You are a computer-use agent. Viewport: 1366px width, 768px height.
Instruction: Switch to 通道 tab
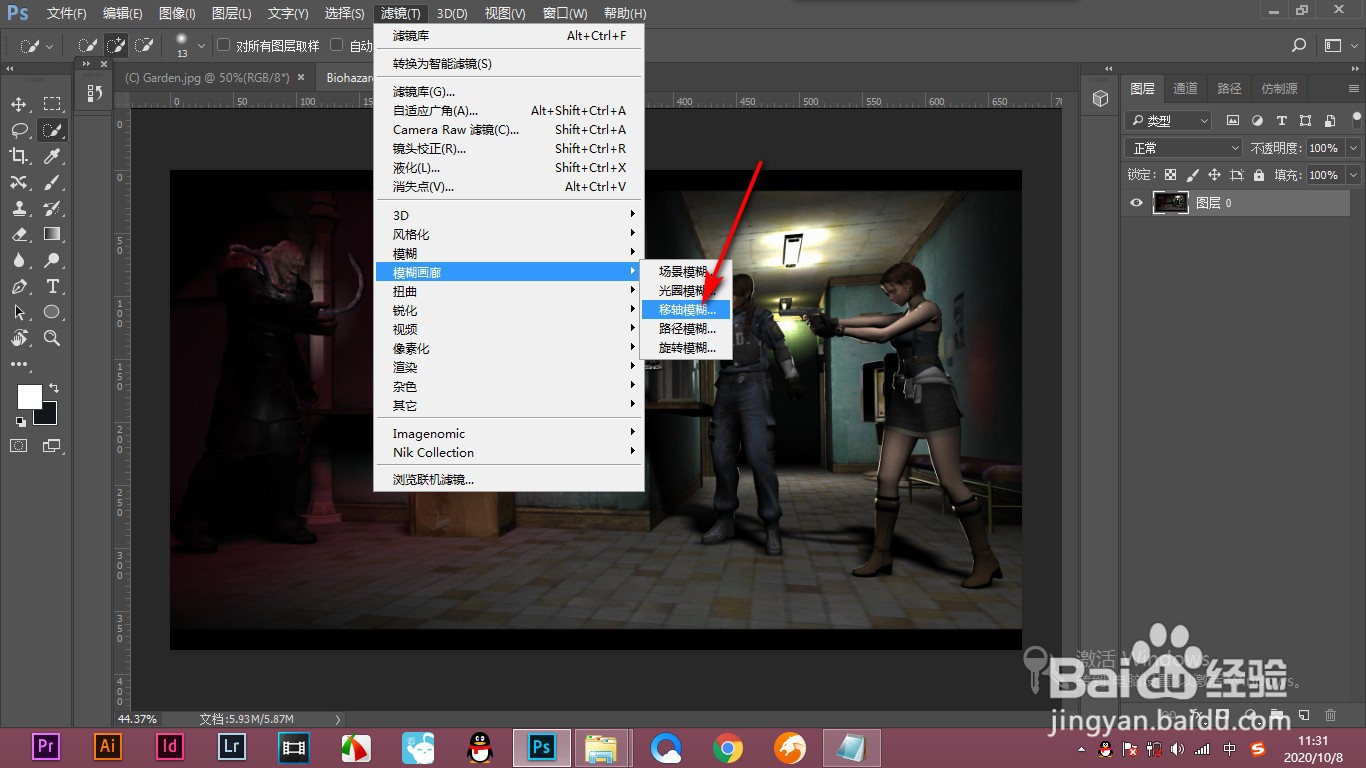click(1185, 88)
